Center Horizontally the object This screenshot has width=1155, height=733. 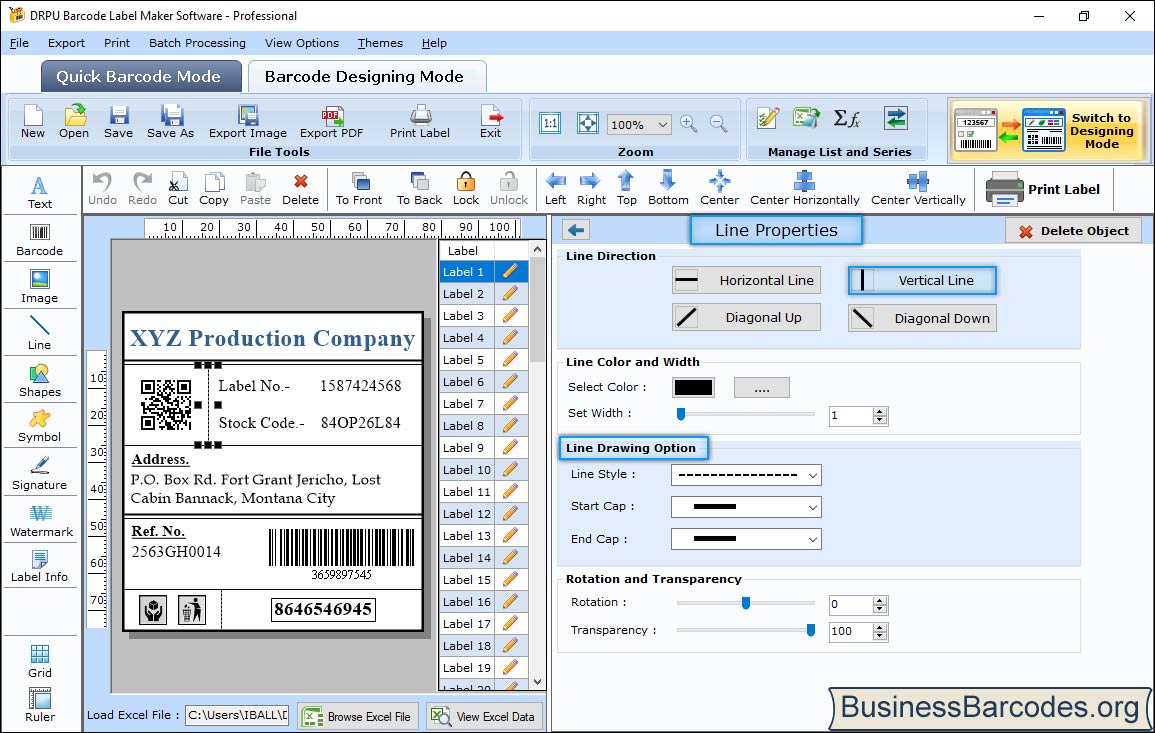click(804, 189)
